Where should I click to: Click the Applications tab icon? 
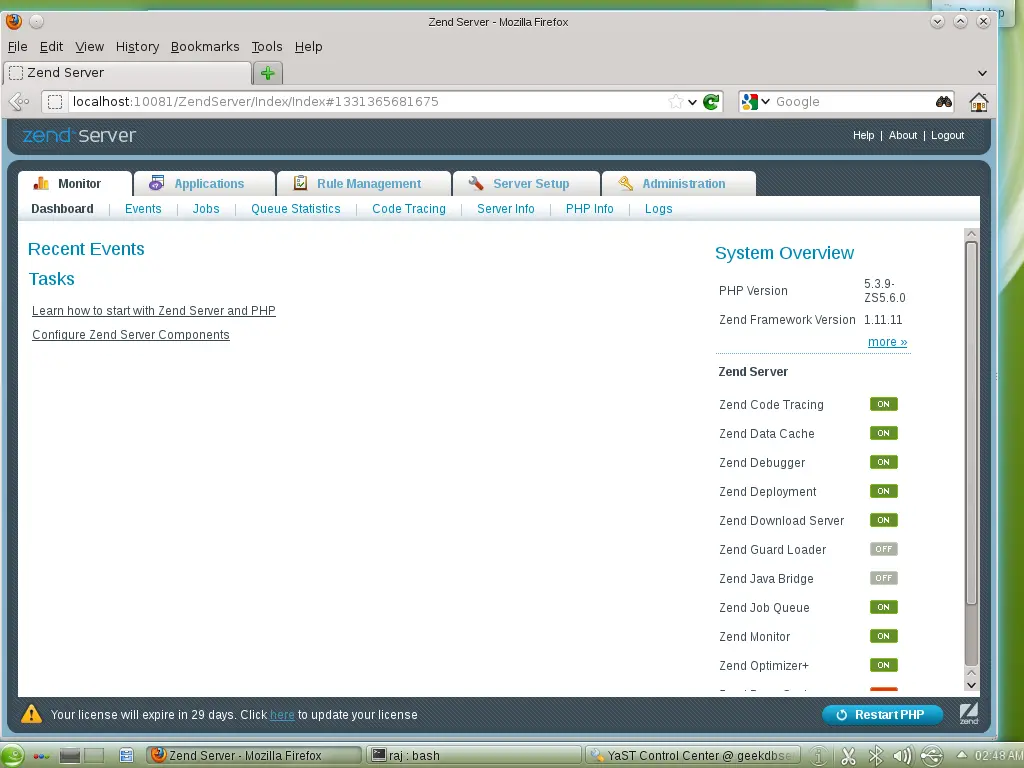[156, 184]
